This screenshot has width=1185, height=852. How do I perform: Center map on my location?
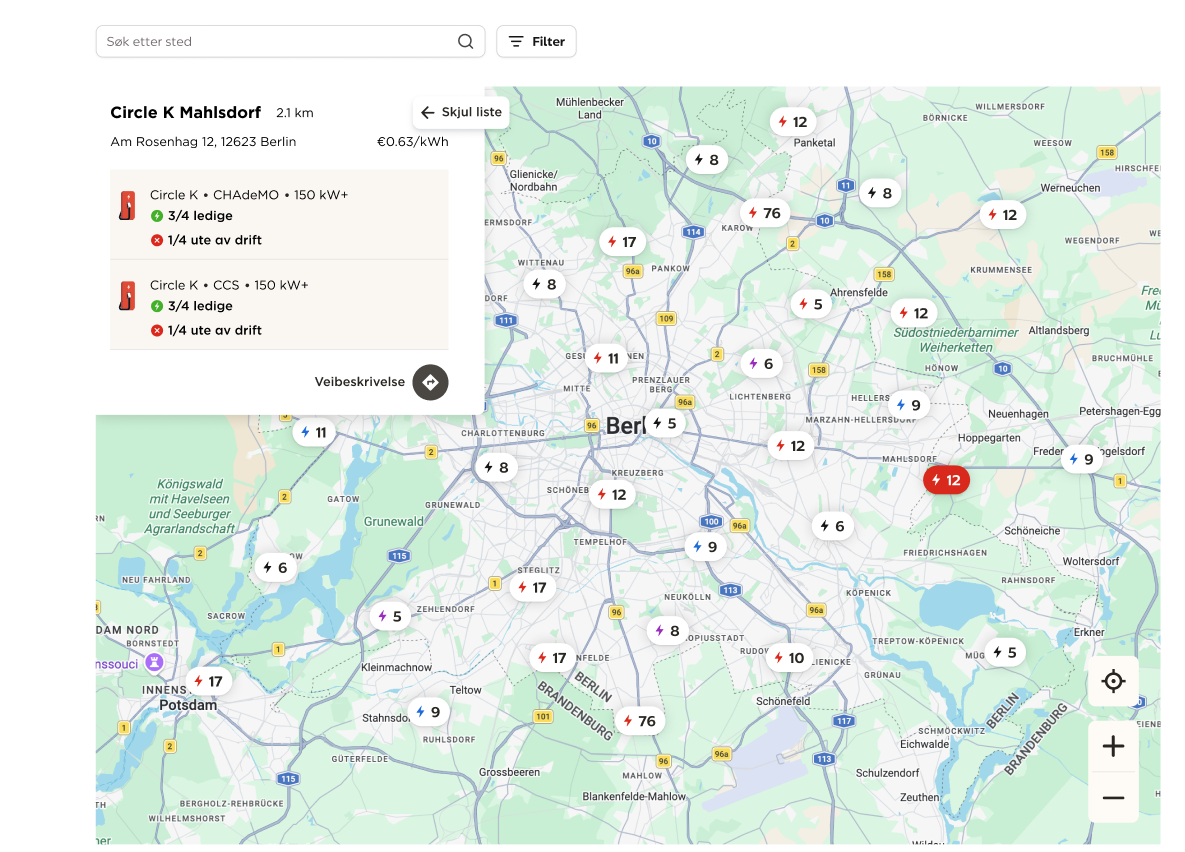1113,681
